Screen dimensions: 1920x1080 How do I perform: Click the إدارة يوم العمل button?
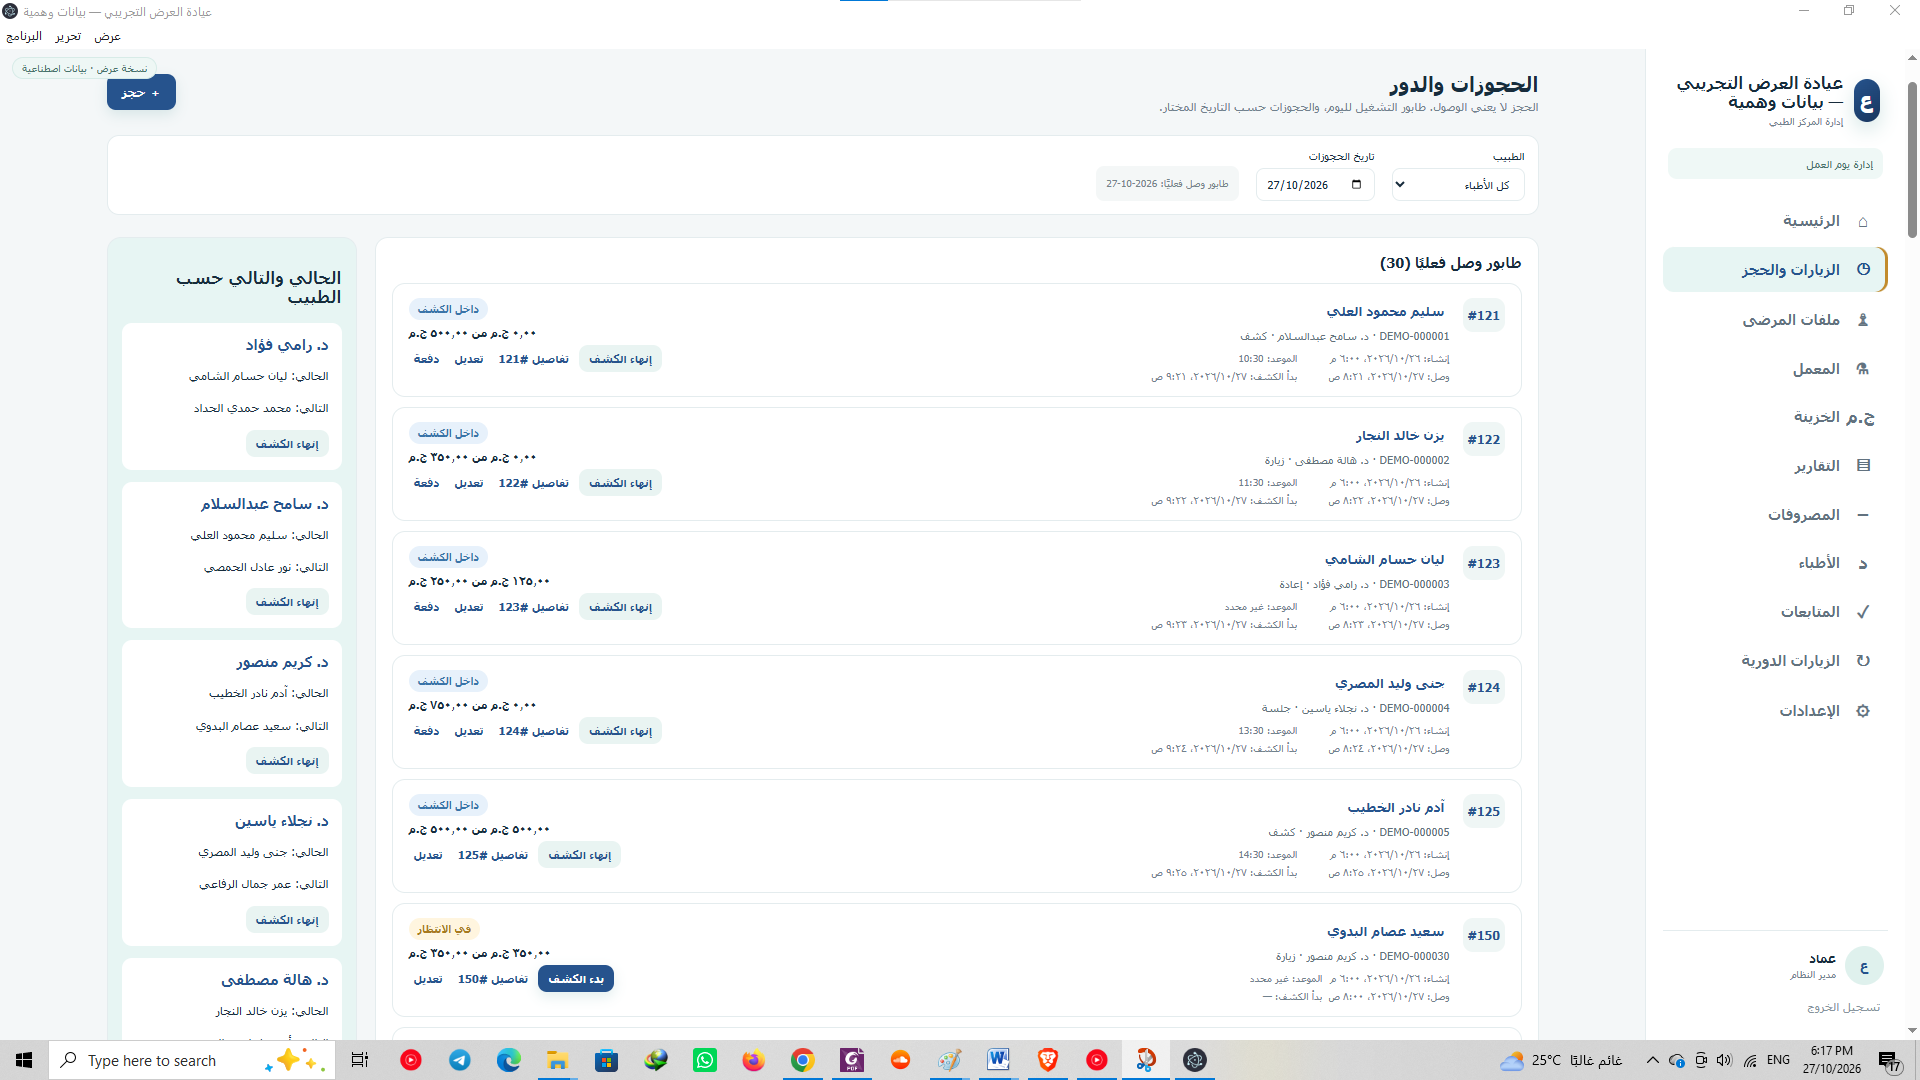[1776, 164]
